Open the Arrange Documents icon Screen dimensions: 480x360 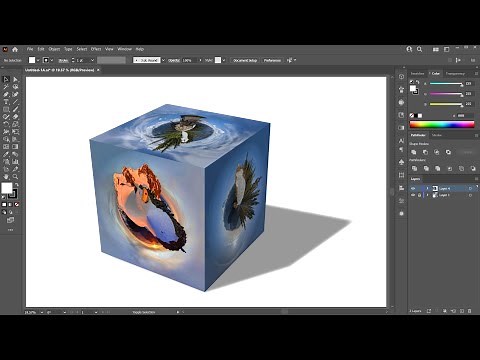(x=436, y=49)
